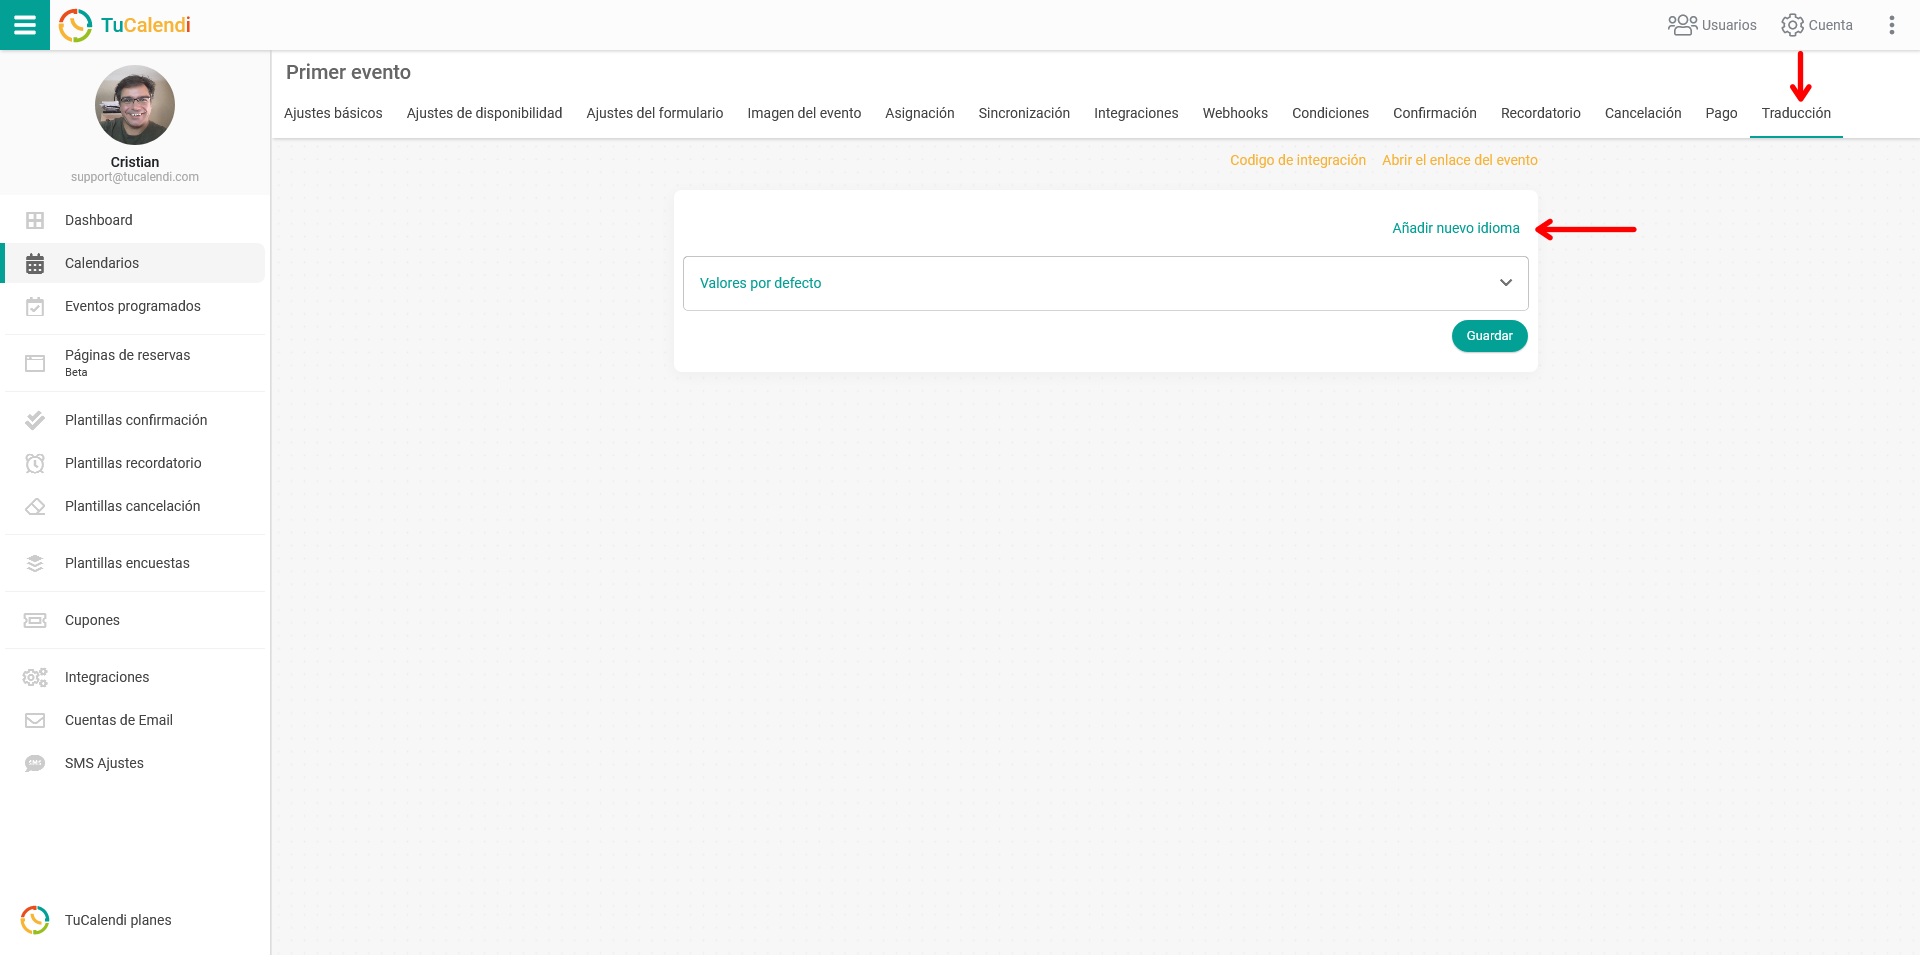1920x955 pixels.
Task: Open the Usuarios people icon
Action: click(x=1682, y=25)
